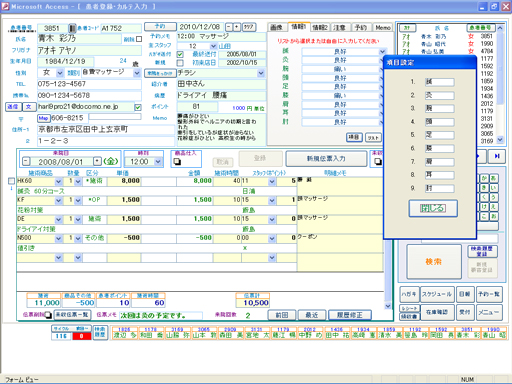This screenshot has width=512, height=384.
Task: Open the 12:00 time dropdown
Action: coord(158,162)
